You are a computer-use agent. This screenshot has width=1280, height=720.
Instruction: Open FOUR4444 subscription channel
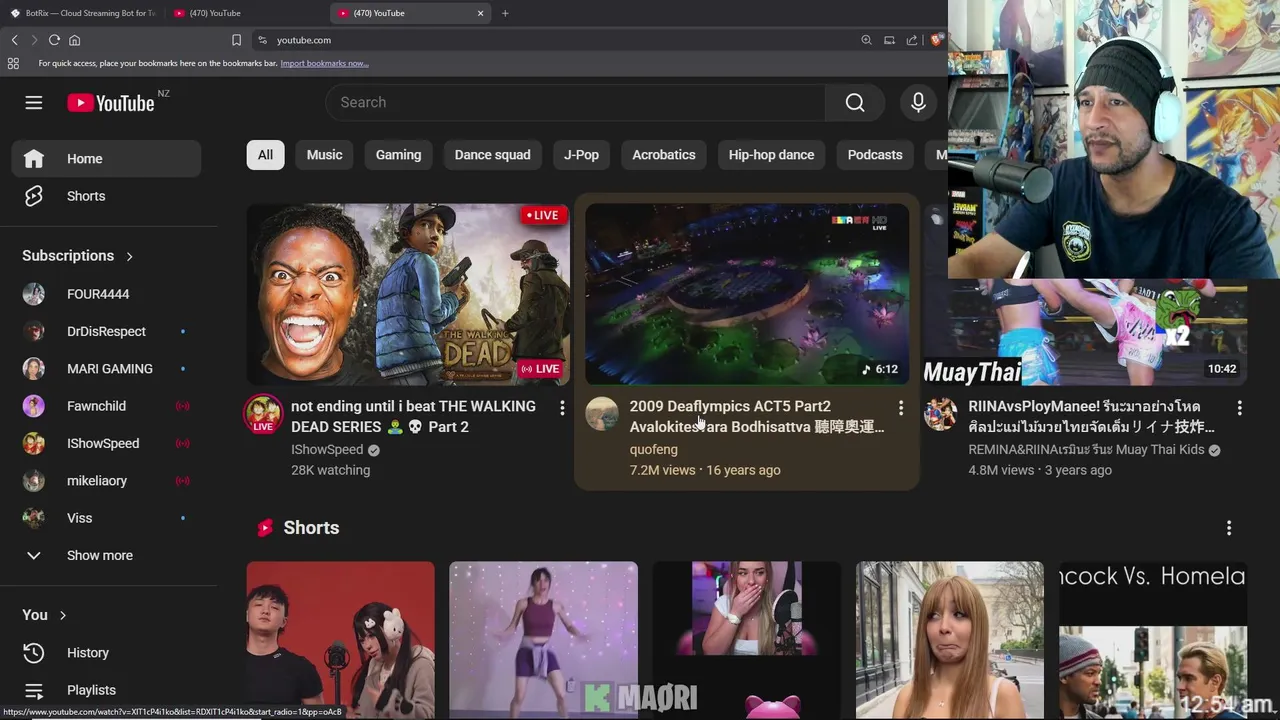point(106,294)
